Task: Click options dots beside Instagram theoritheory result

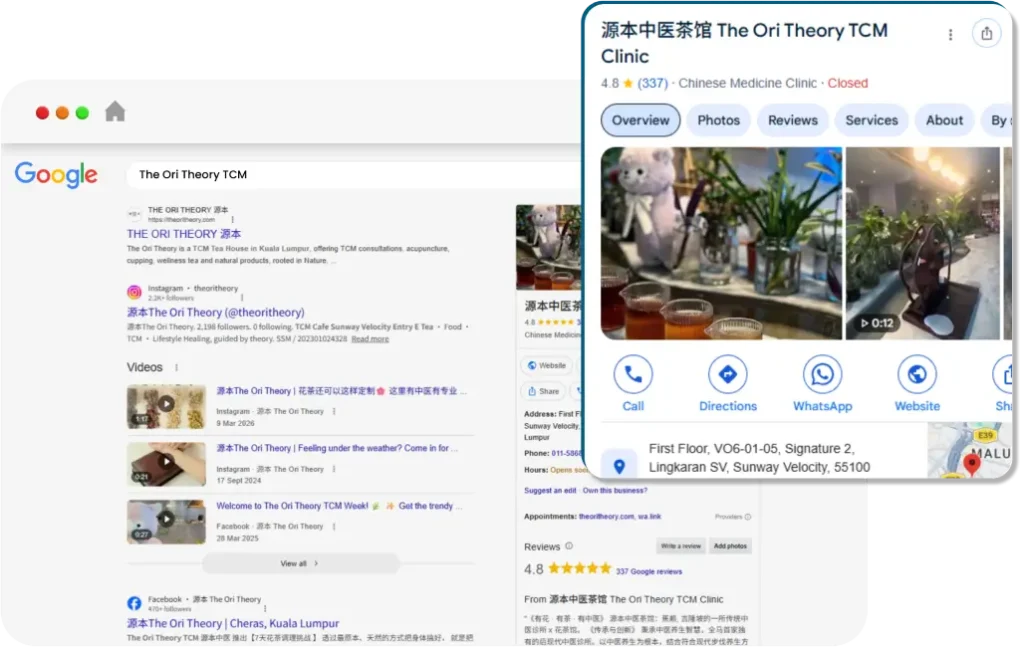Action: click(242, 298)
